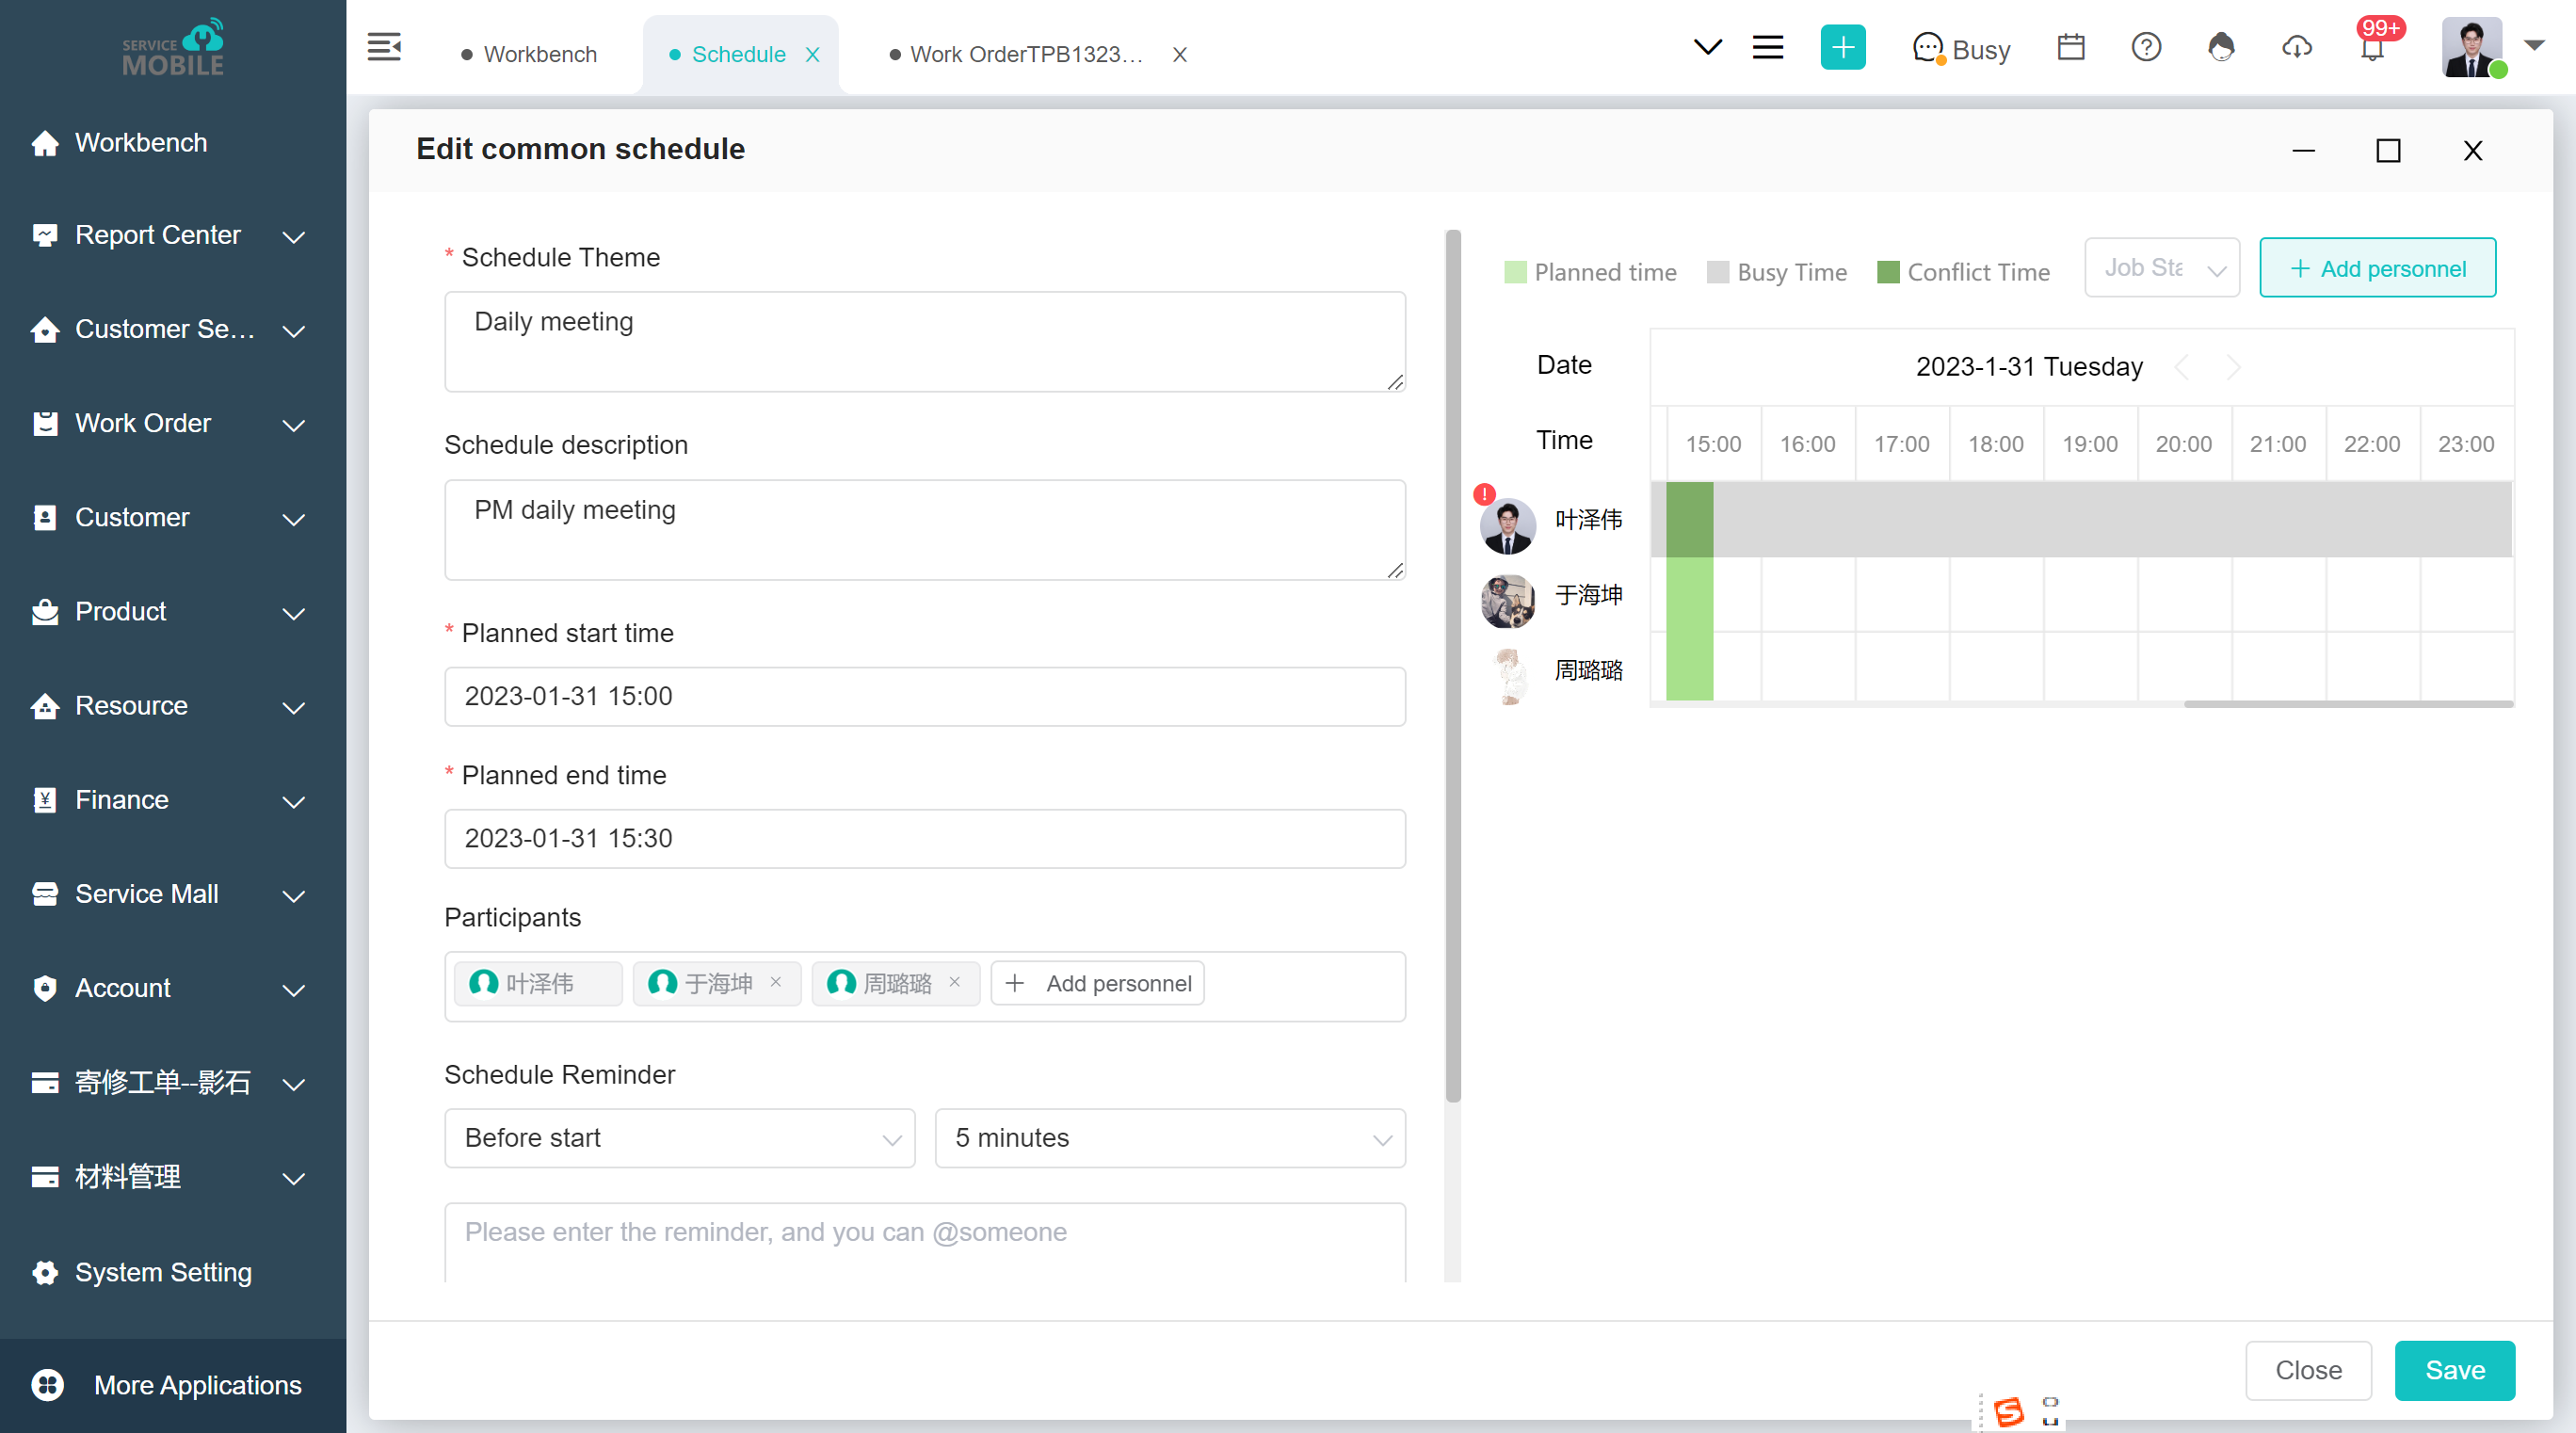Click the Service Mall sidebar icon
Image resolution: width=2576 pixels, height=1433 pixels.
click(45, 894)
